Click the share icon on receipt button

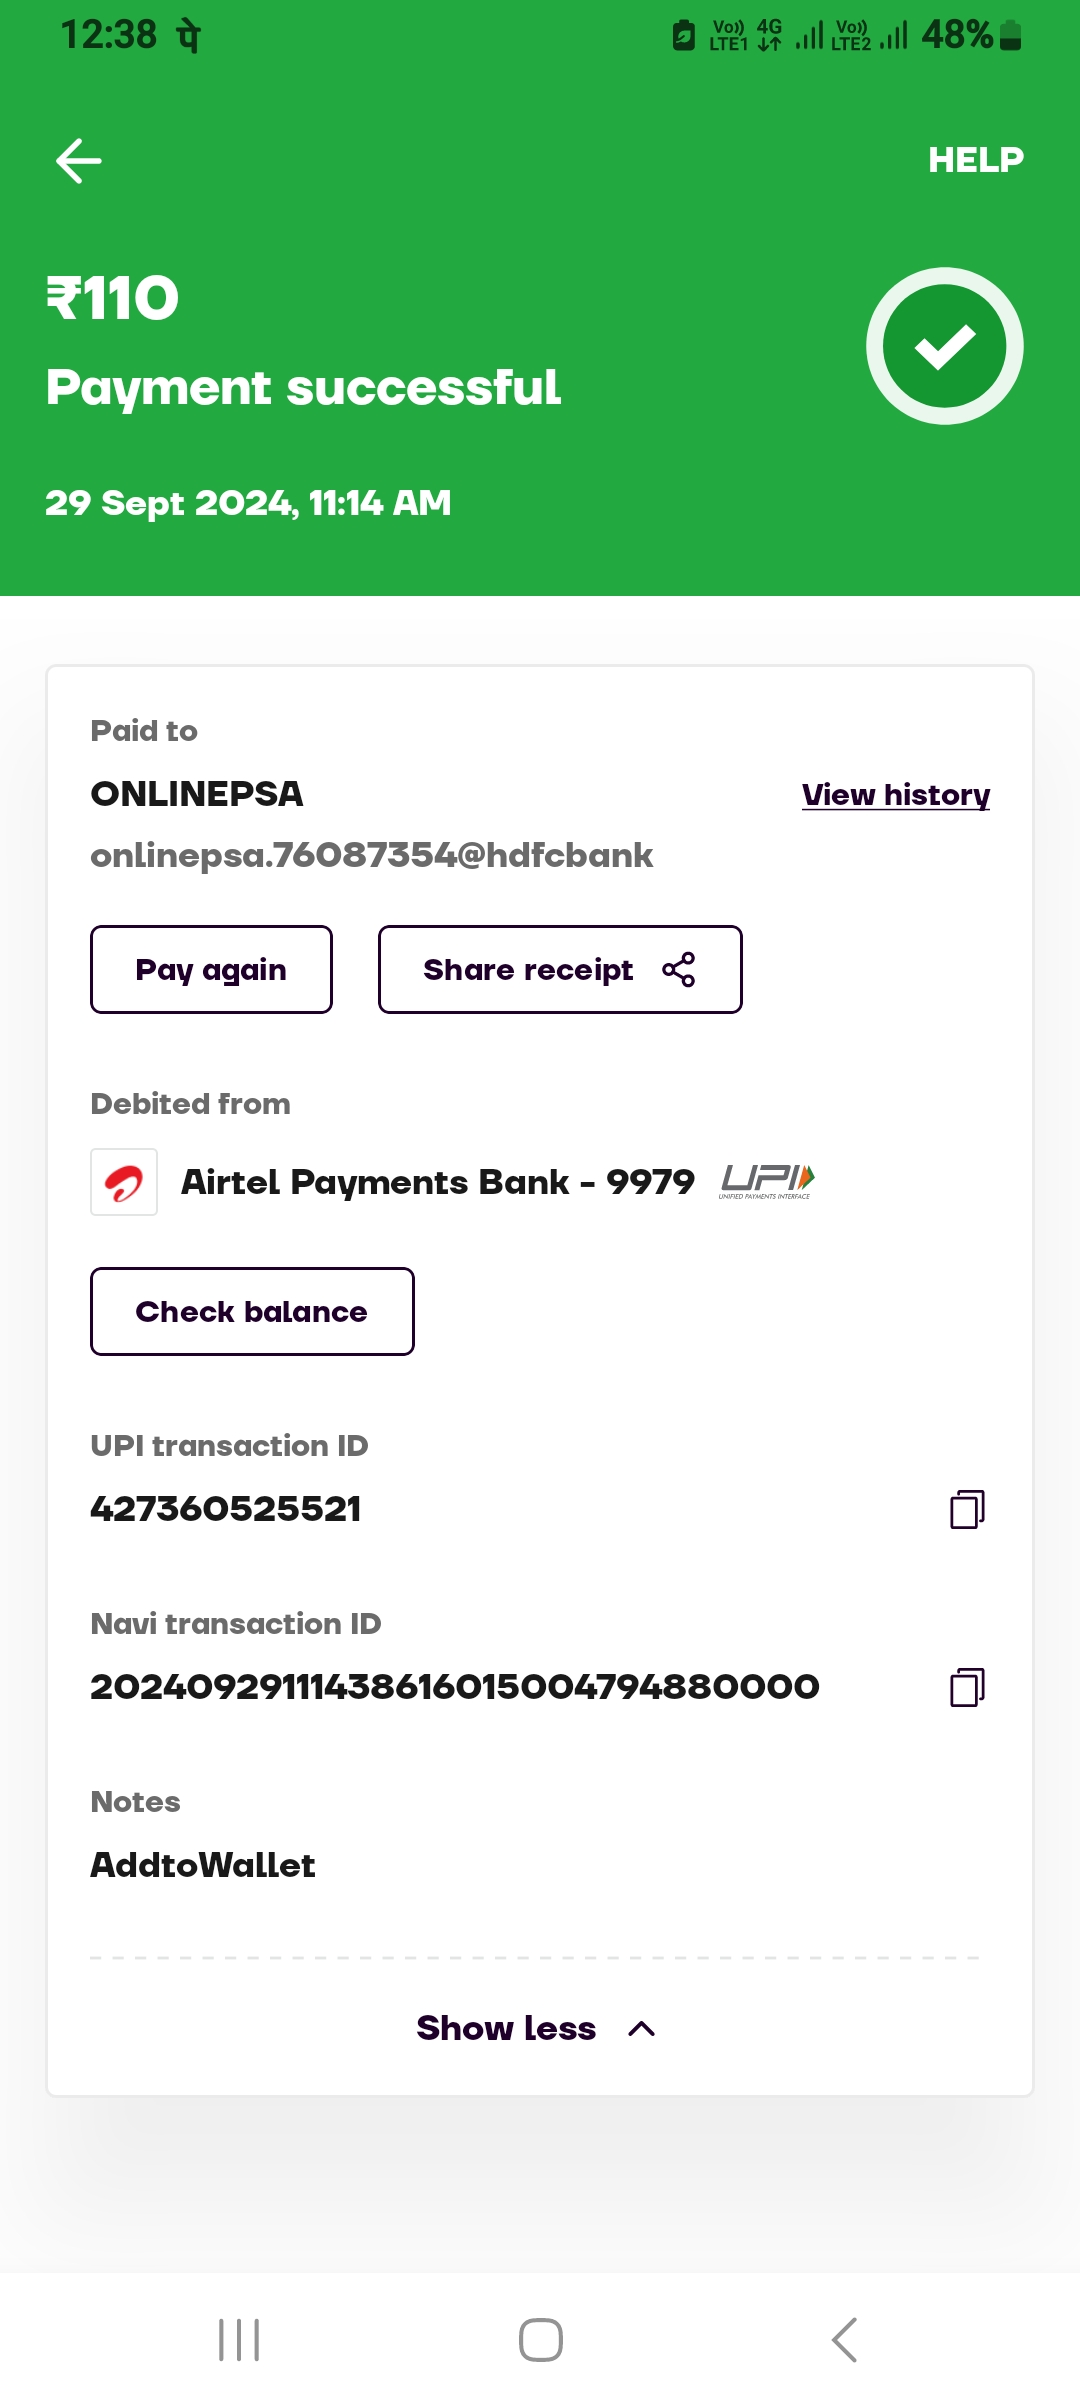pos(679,970)
